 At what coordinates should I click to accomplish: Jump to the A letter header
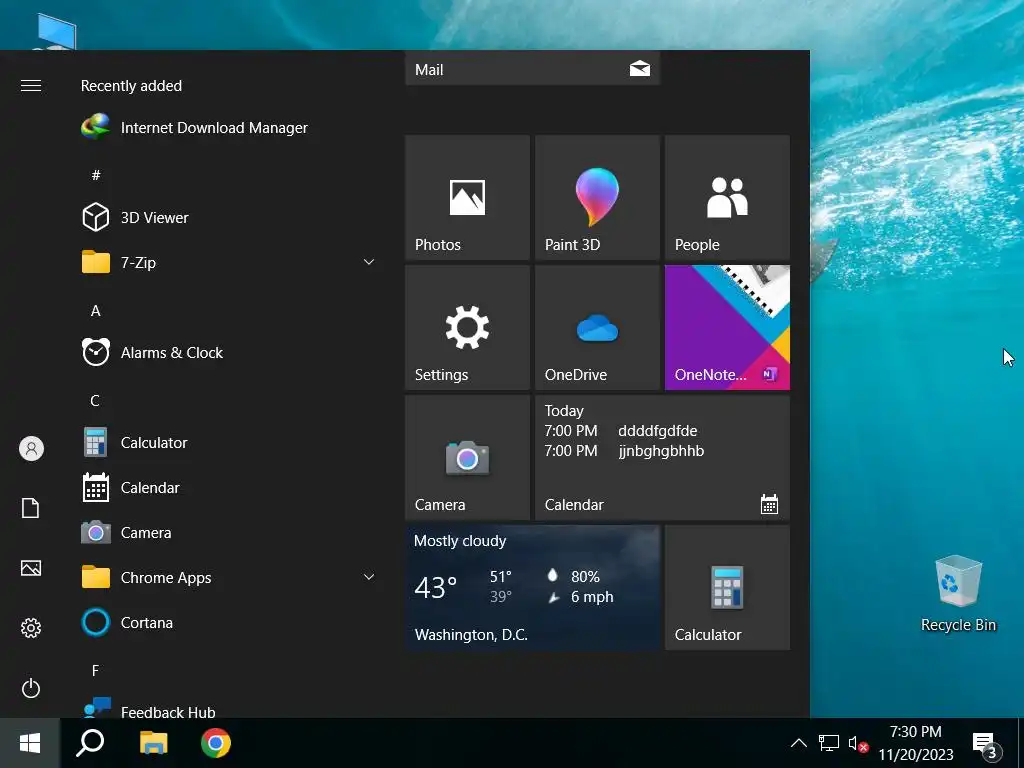[95, 311]
